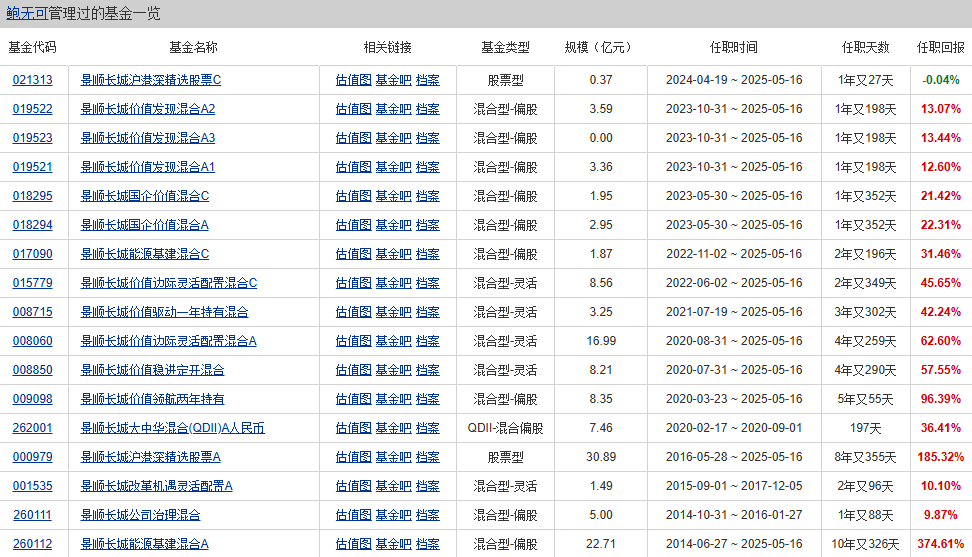The image size is (972, 557).
Task: Open fund code 260111
Action: [x=32, y=515]
